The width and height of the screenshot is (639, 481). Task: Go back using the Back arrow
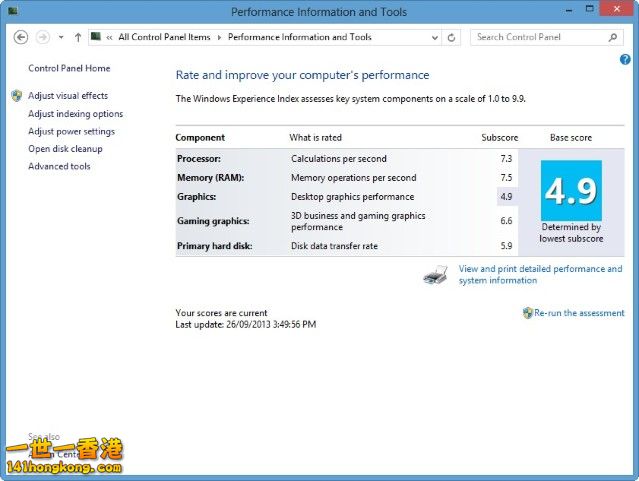click(21, 37)
